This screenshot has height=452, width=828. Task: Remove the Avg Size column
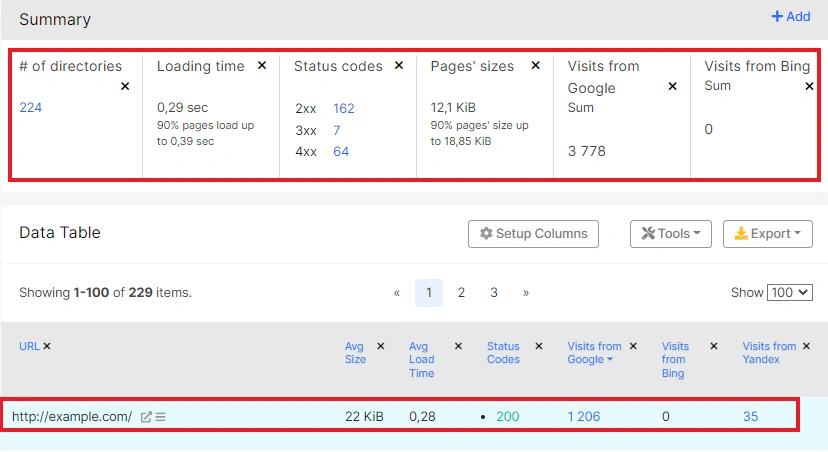coord(385,347)
